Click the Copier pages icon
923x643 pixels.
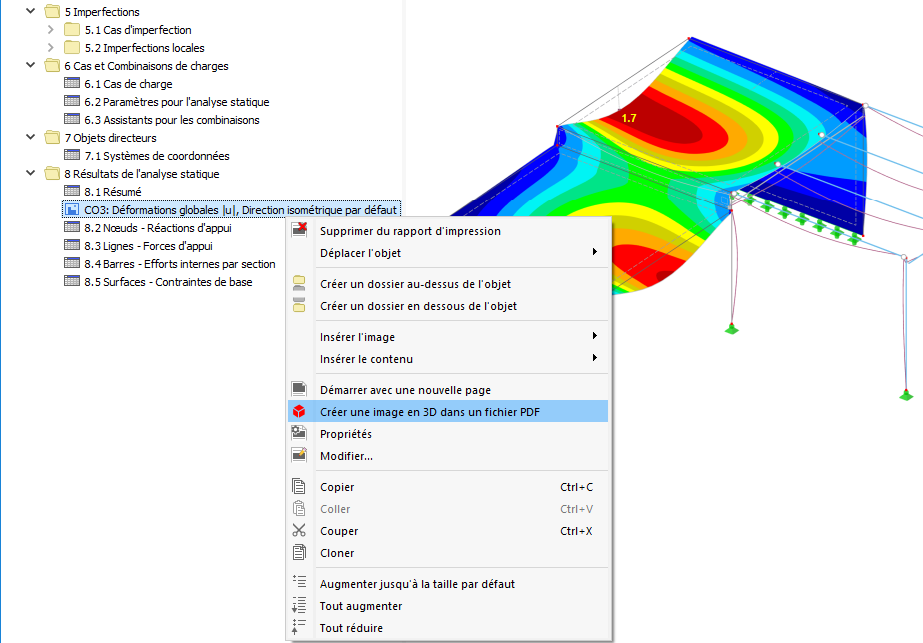299,486
